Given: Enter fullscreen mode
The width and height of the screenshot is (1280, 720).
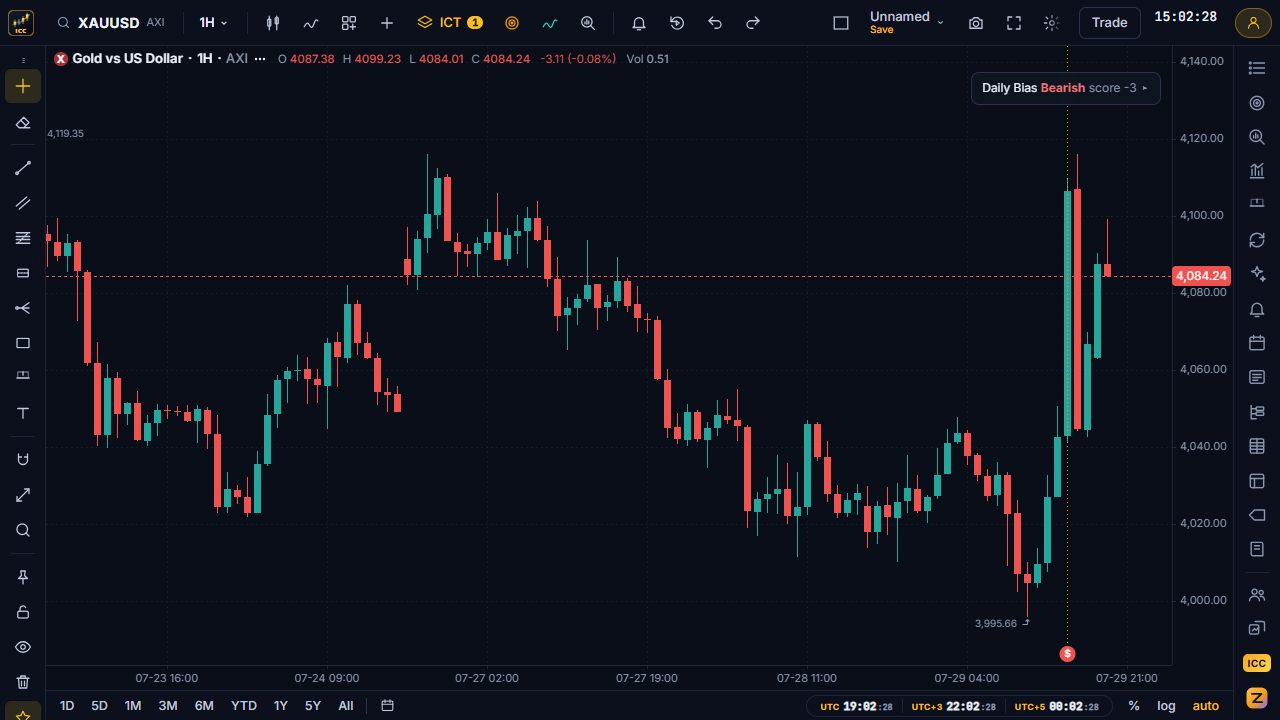Looking at the screenshot, I should [1014, 23].
